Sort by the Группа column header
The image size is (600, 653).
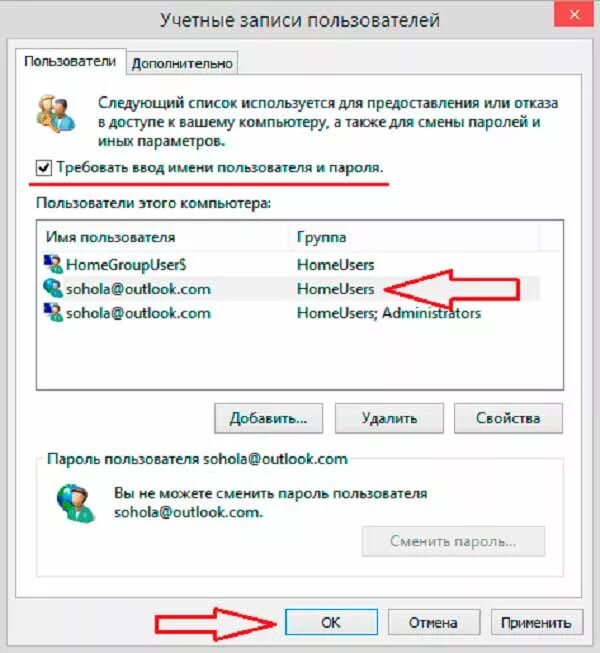(415, 237)
